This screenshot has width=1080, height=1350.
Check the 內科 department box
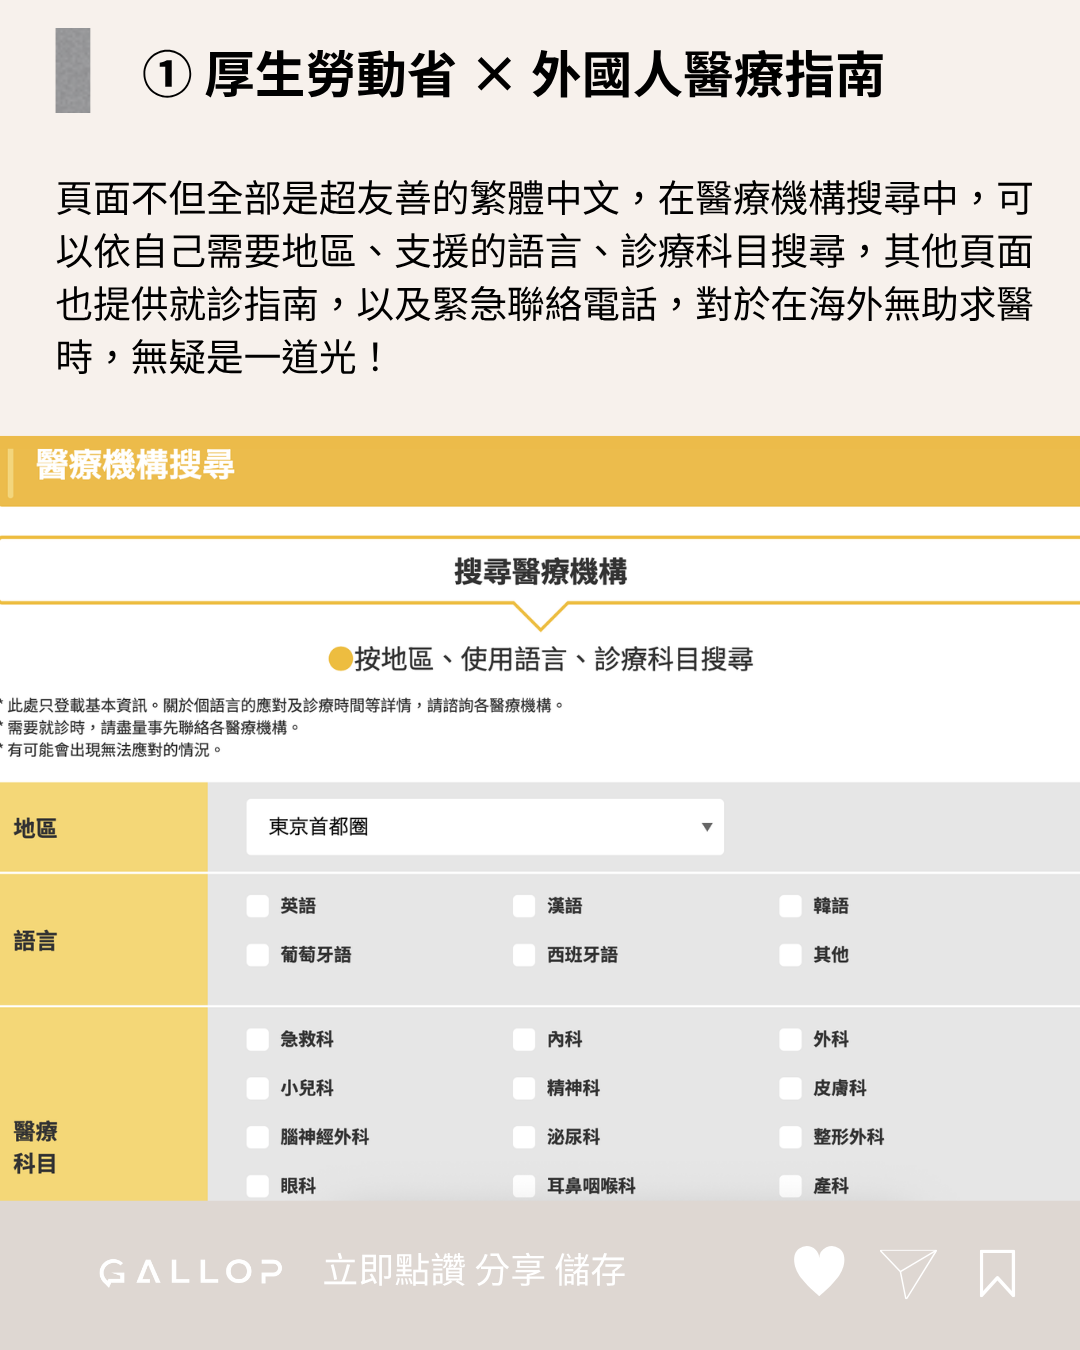click(524, 1040)
